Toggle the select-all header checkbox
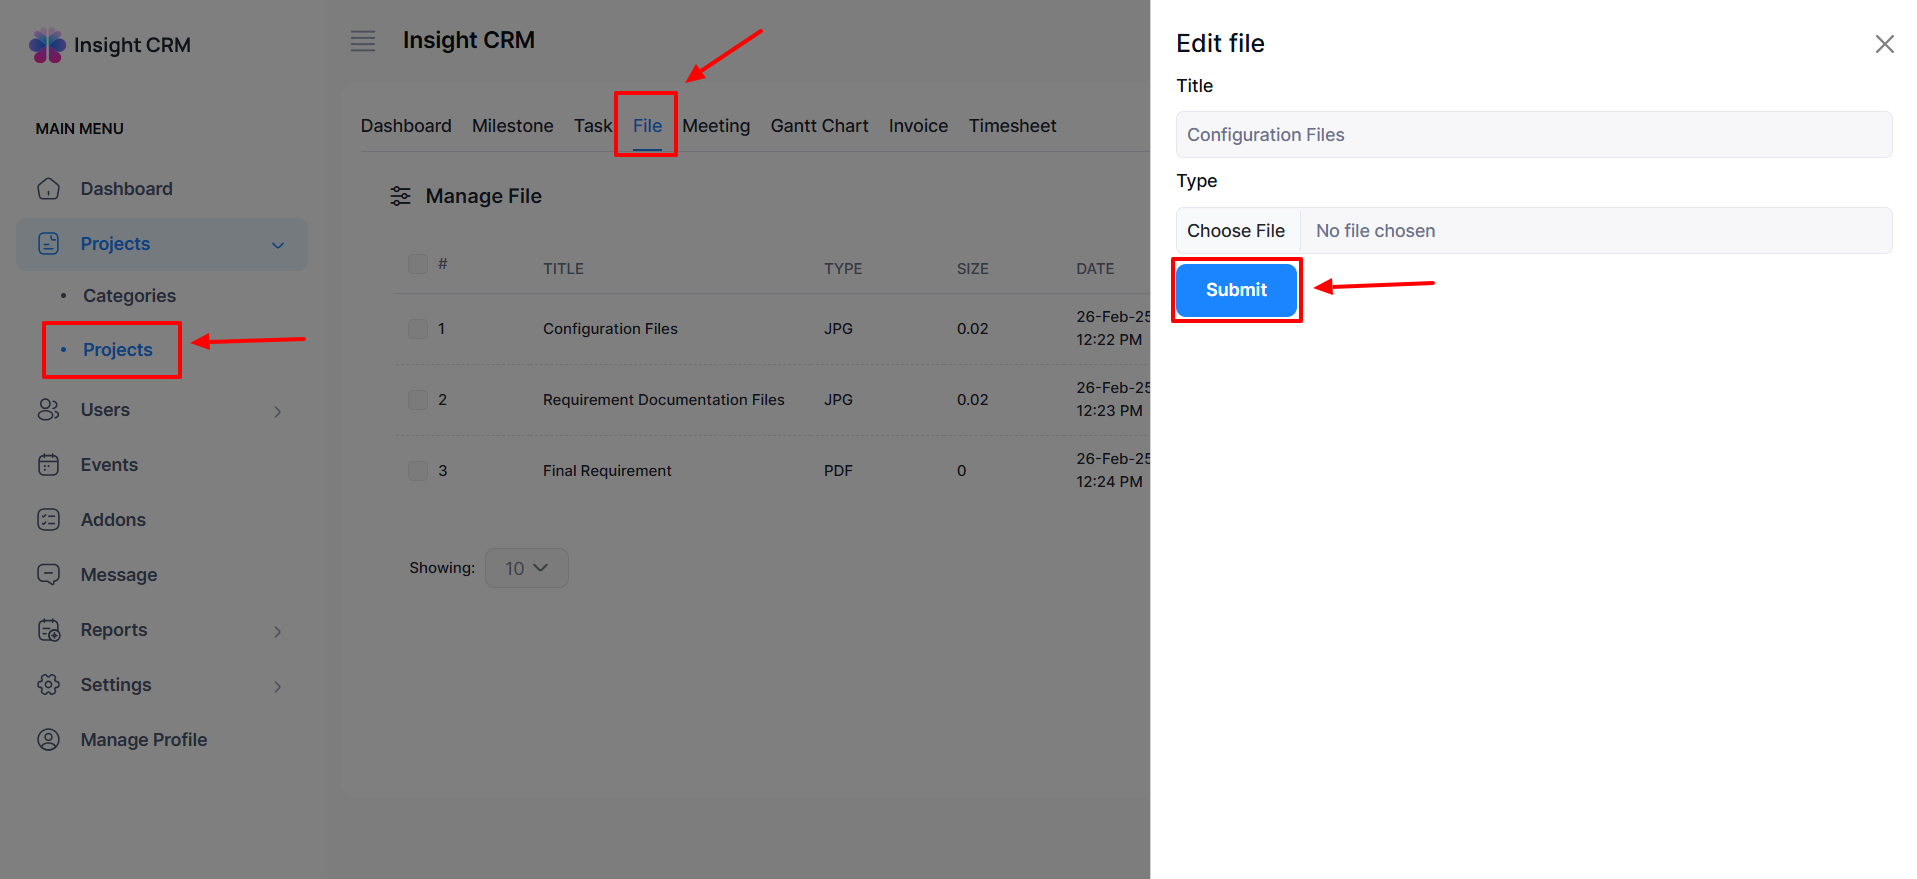The width and height of the screenshot is (1917, 879). [418, 264]
